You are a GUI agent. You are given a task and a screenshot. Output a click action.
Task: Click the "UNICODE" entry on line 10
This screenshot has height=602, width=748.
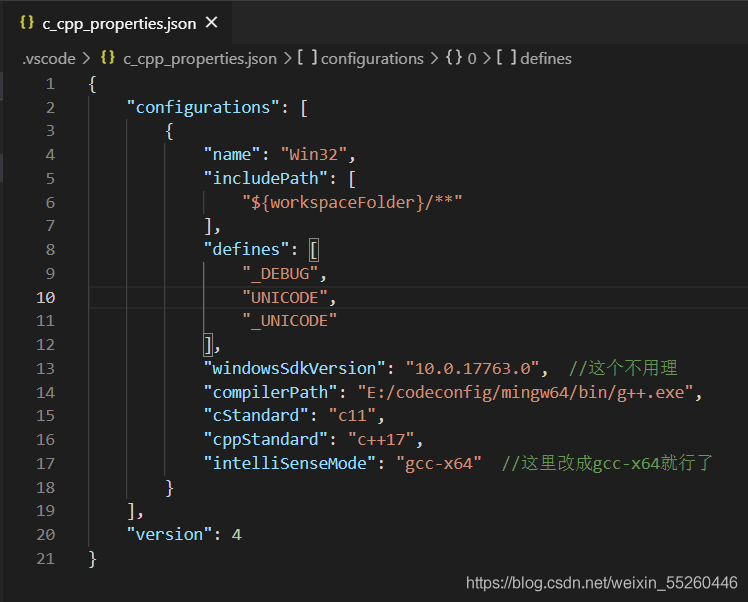pos(285,298)
